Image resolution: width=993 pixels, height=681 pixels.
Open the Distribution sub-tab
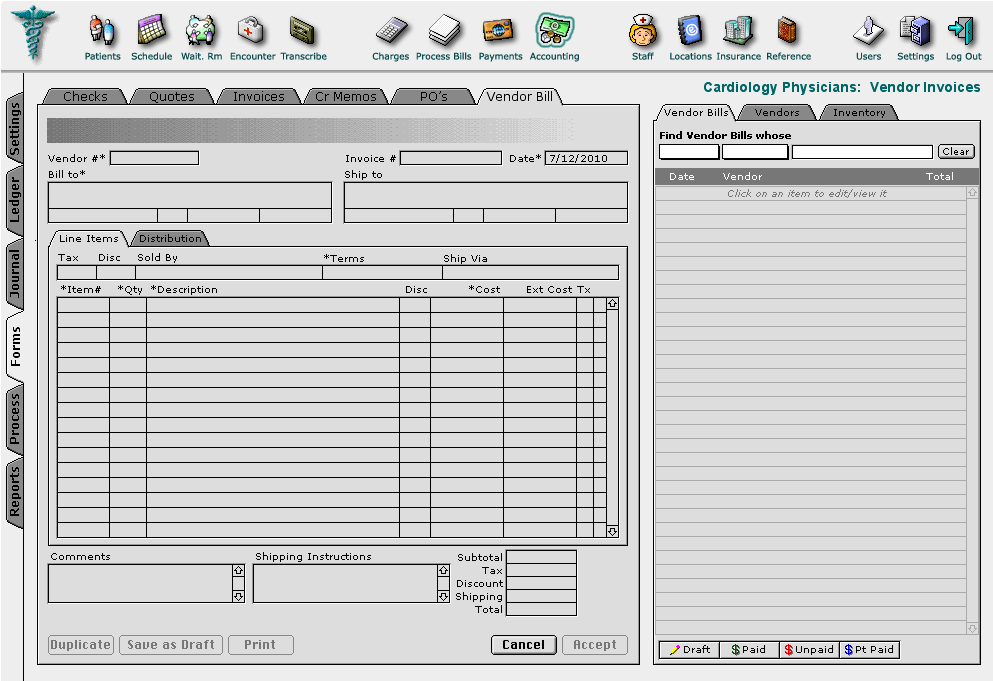point(170,238)
